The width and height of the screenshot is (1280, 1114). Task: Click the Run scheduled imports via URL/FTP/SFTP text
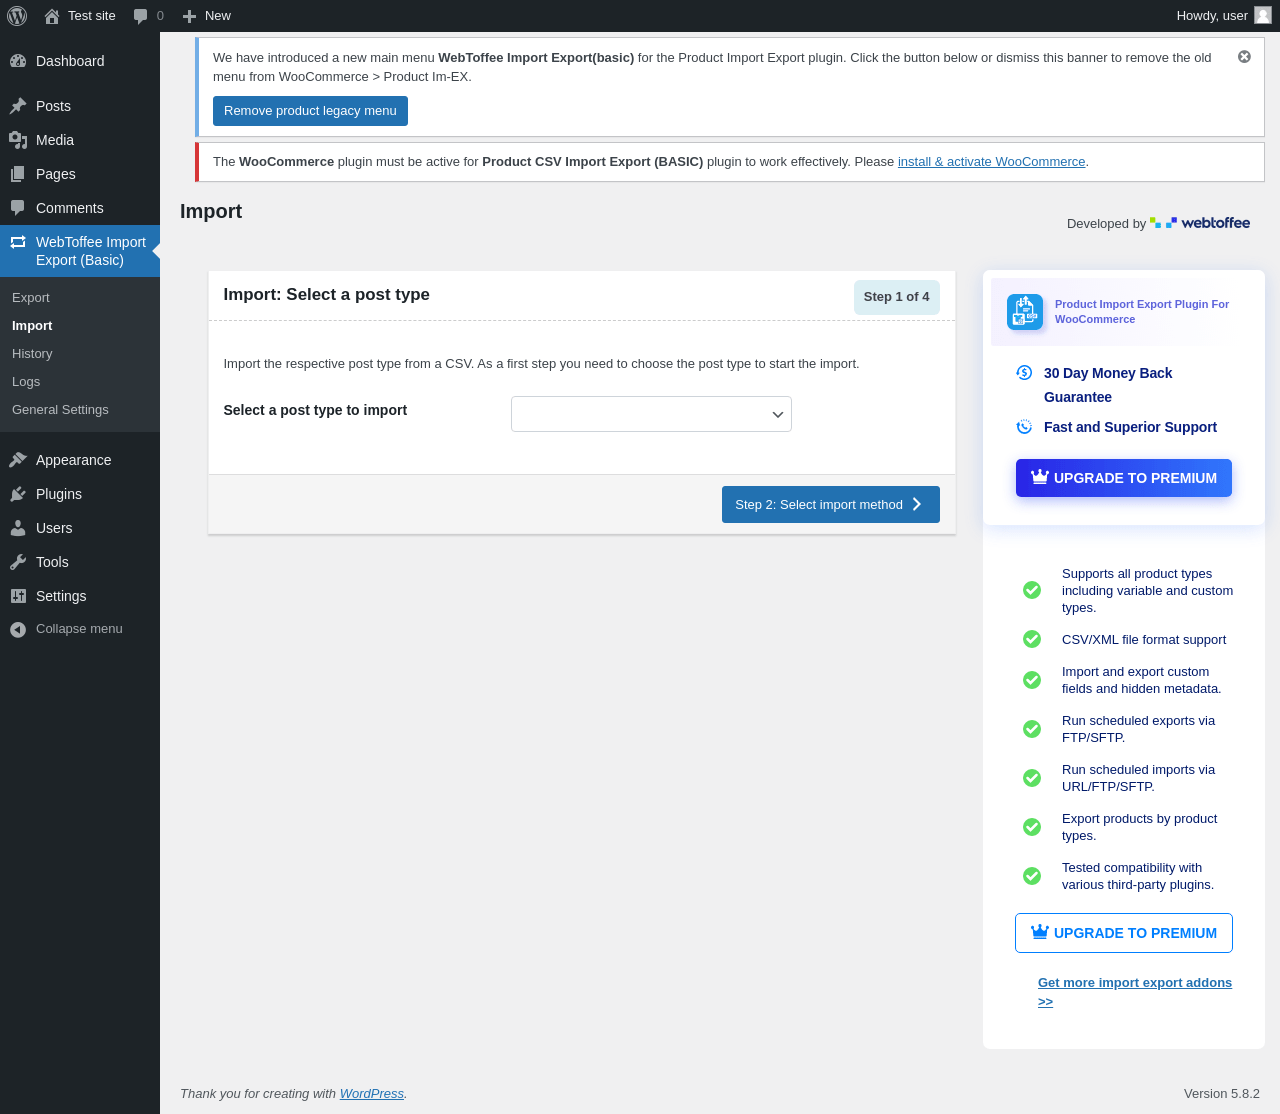pyautogui.click(x=1138, y=778)
